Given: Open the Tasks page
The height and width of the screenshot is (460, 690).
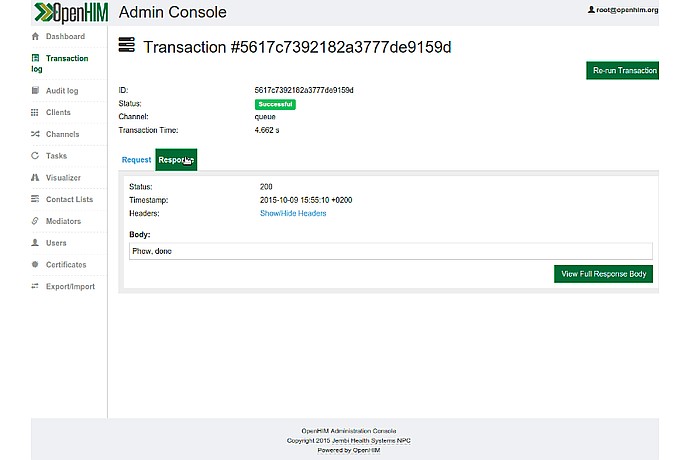Looking at the screenshot, I should [x=56, y=156].
